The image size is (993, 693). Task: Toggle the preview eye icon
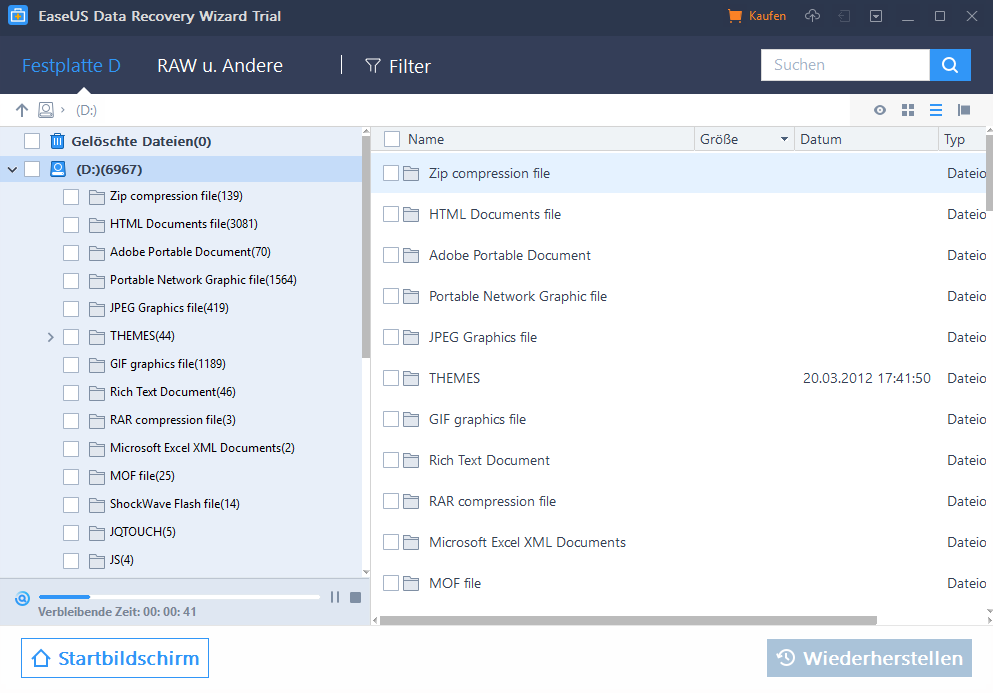(x=880, y=110)
